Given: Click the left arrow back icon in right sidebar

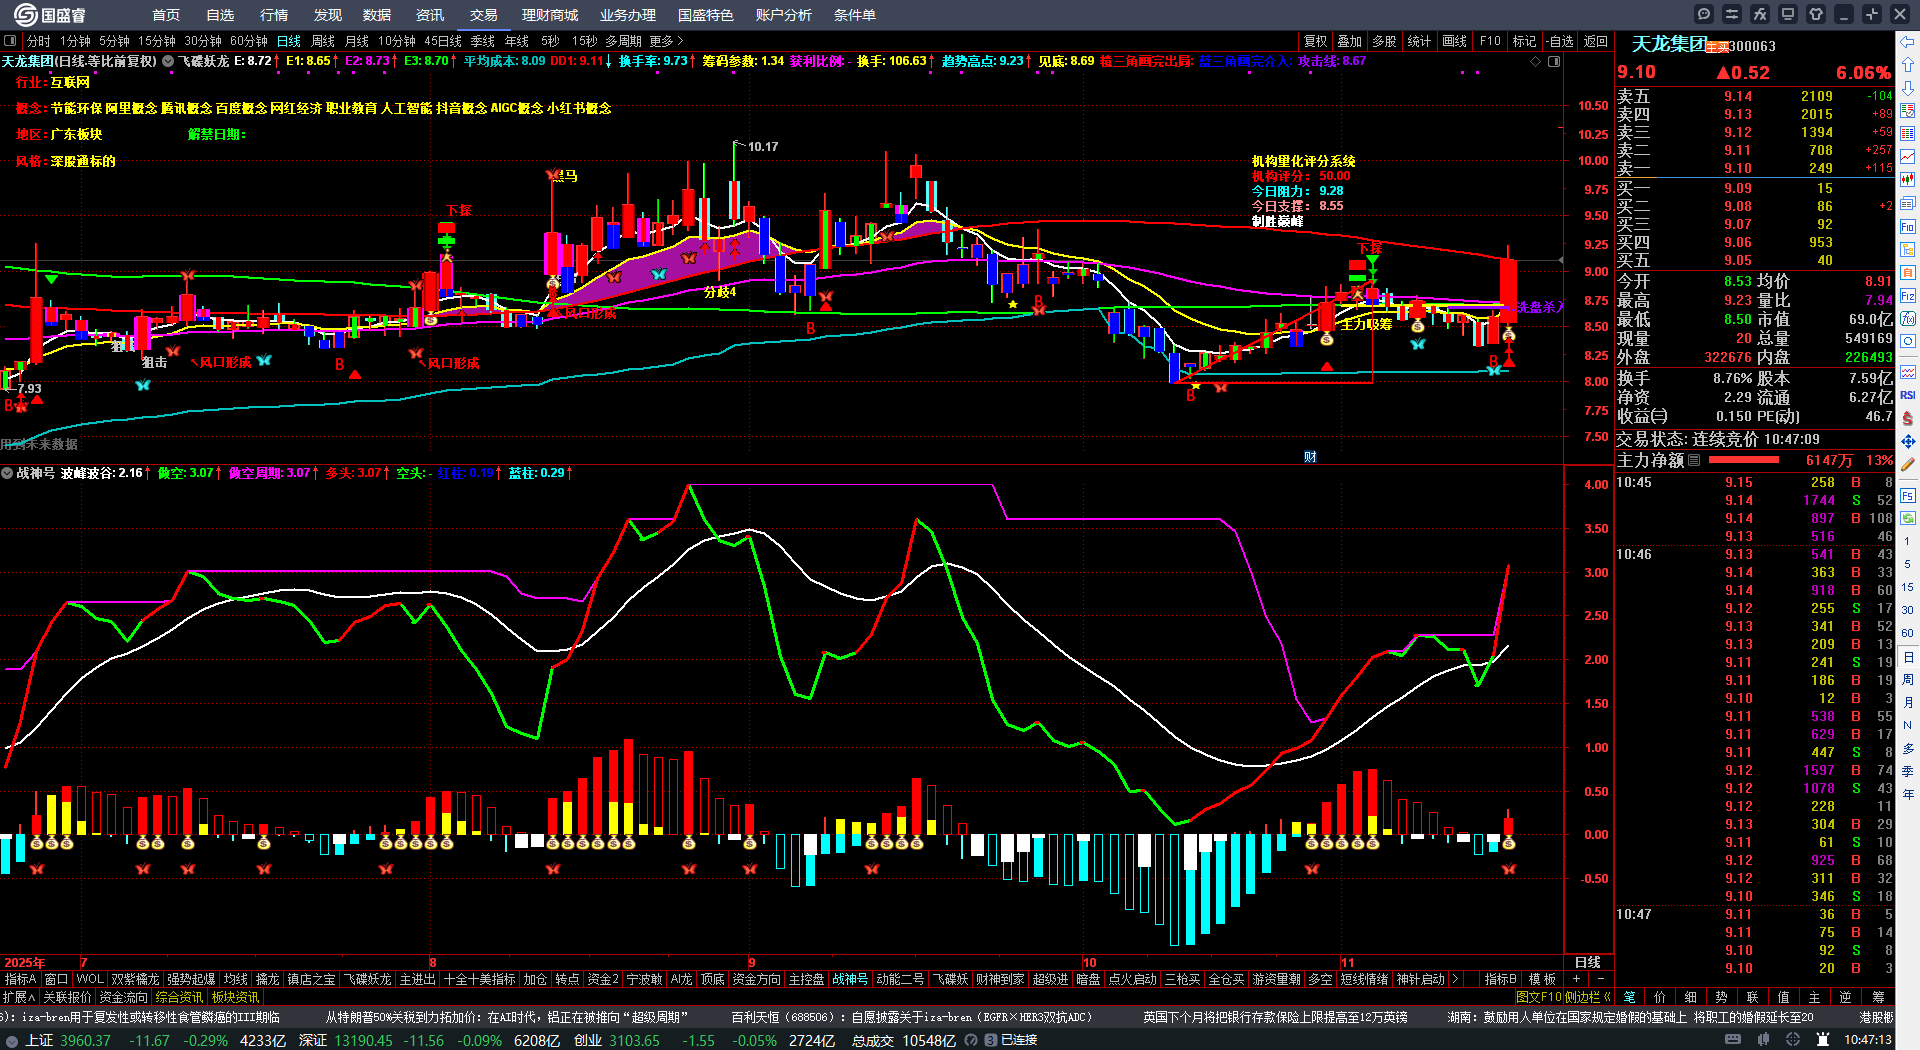Looking at the screenshot, I should [1908, 42].
